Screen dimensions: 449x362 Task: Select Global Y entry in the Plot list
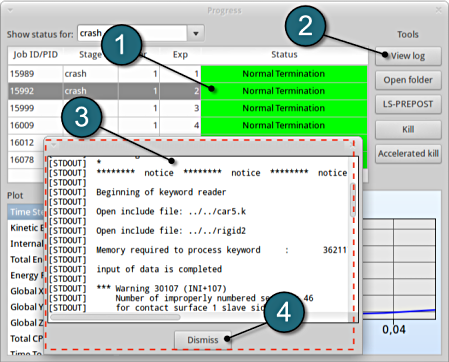[x=26, y=307]
